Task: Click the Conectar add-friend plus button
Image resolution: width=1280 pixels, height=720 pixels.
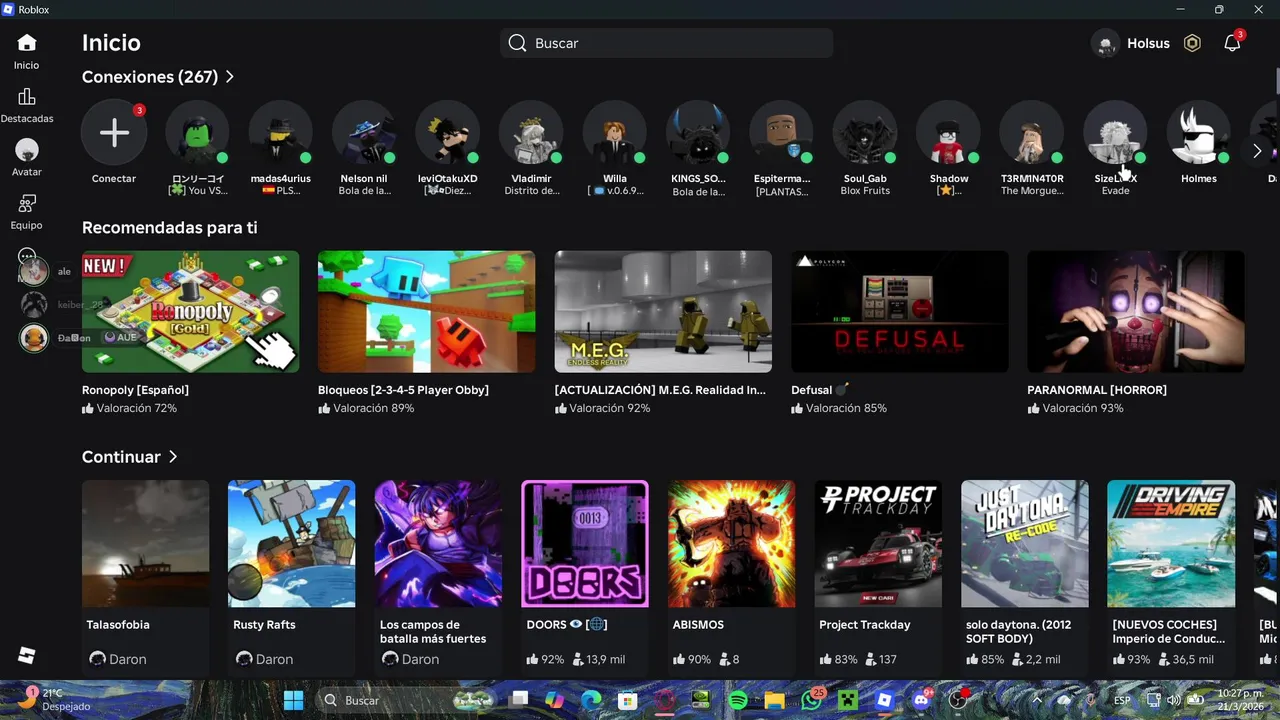Action: click(114, 133)
